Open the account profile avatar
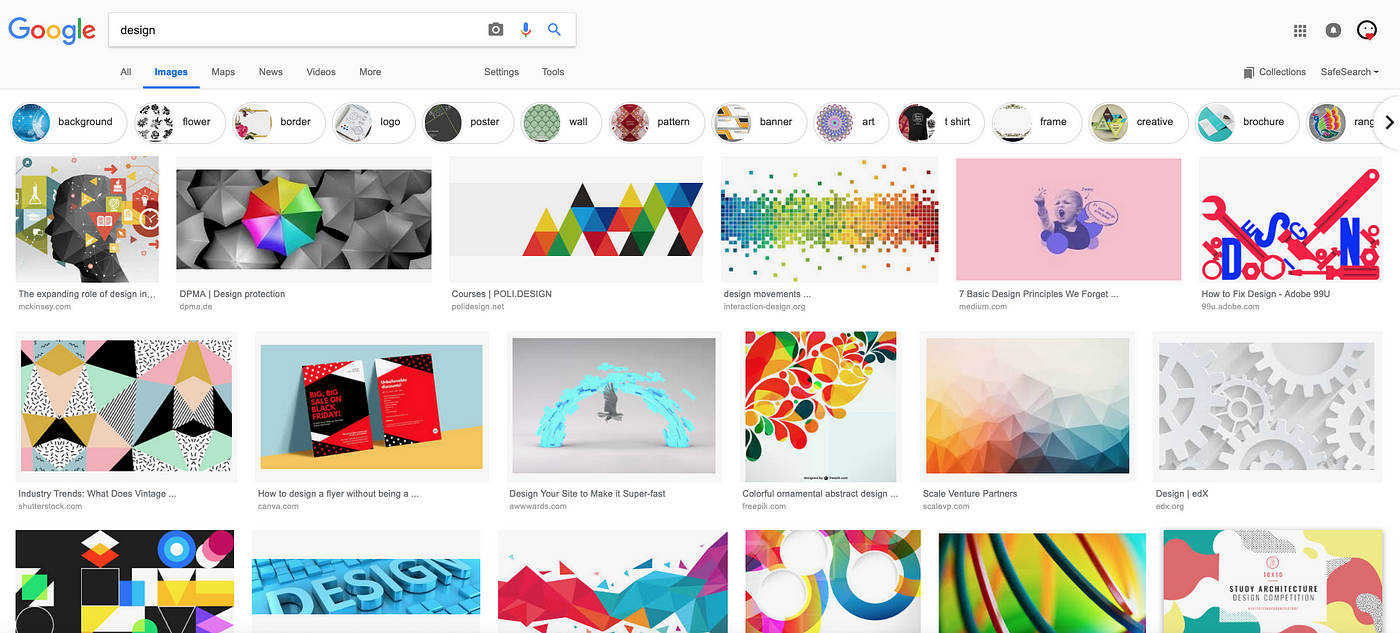Viewport: 1400px width, 633px height. tap(1367, 31)
